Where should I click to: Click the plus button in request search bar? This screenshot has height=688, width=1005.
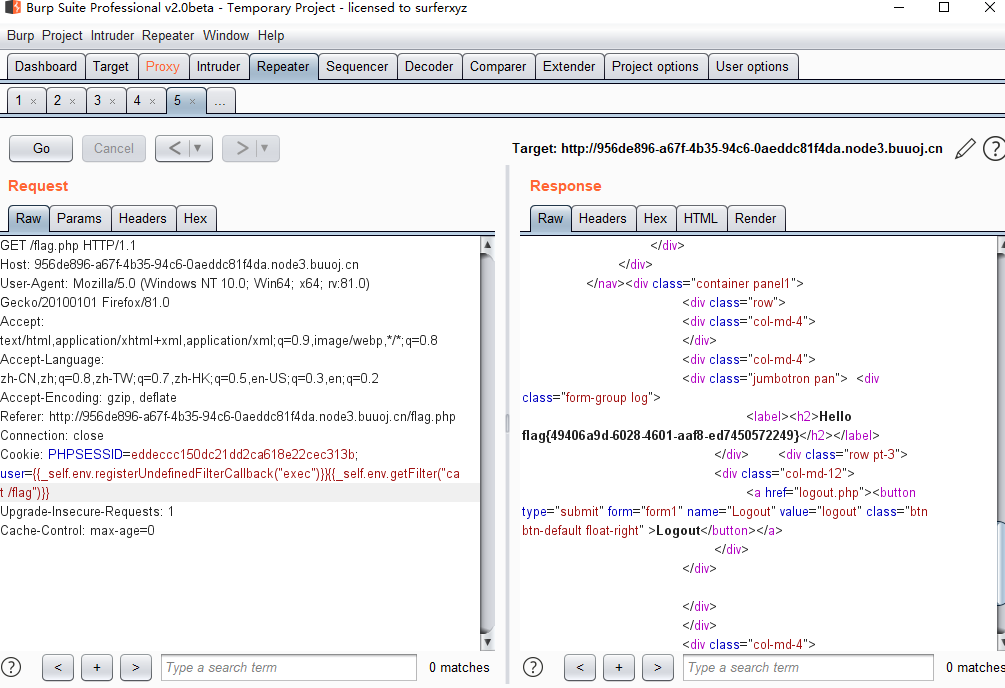click(97, 667)
